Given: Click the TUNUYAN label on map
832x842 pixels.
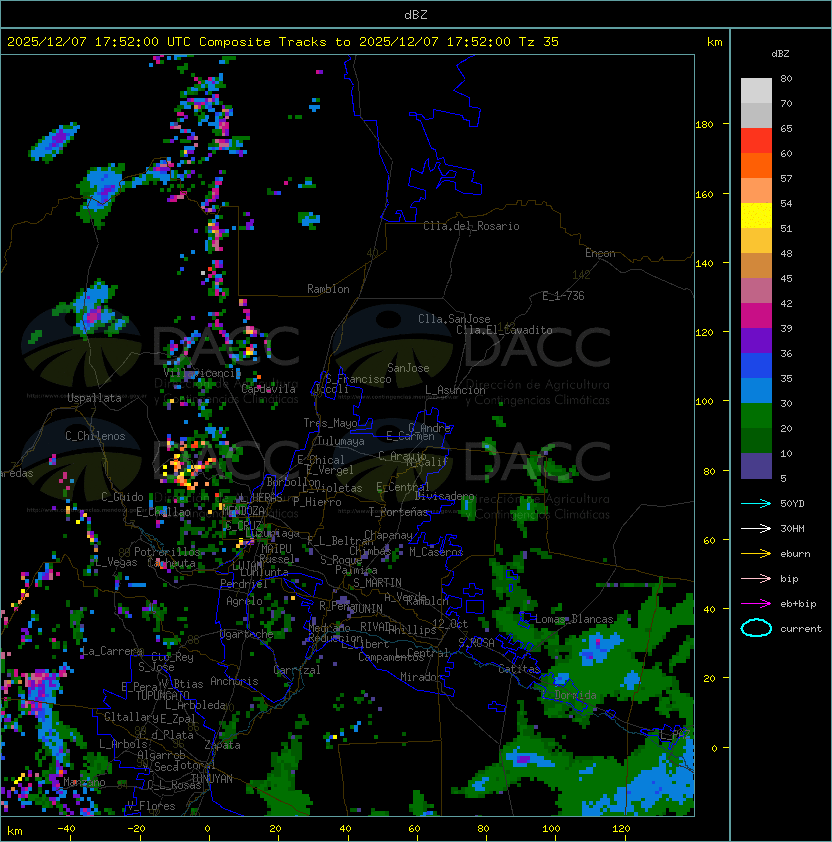Looking at the screenshot, I should [x=212, y=778].
